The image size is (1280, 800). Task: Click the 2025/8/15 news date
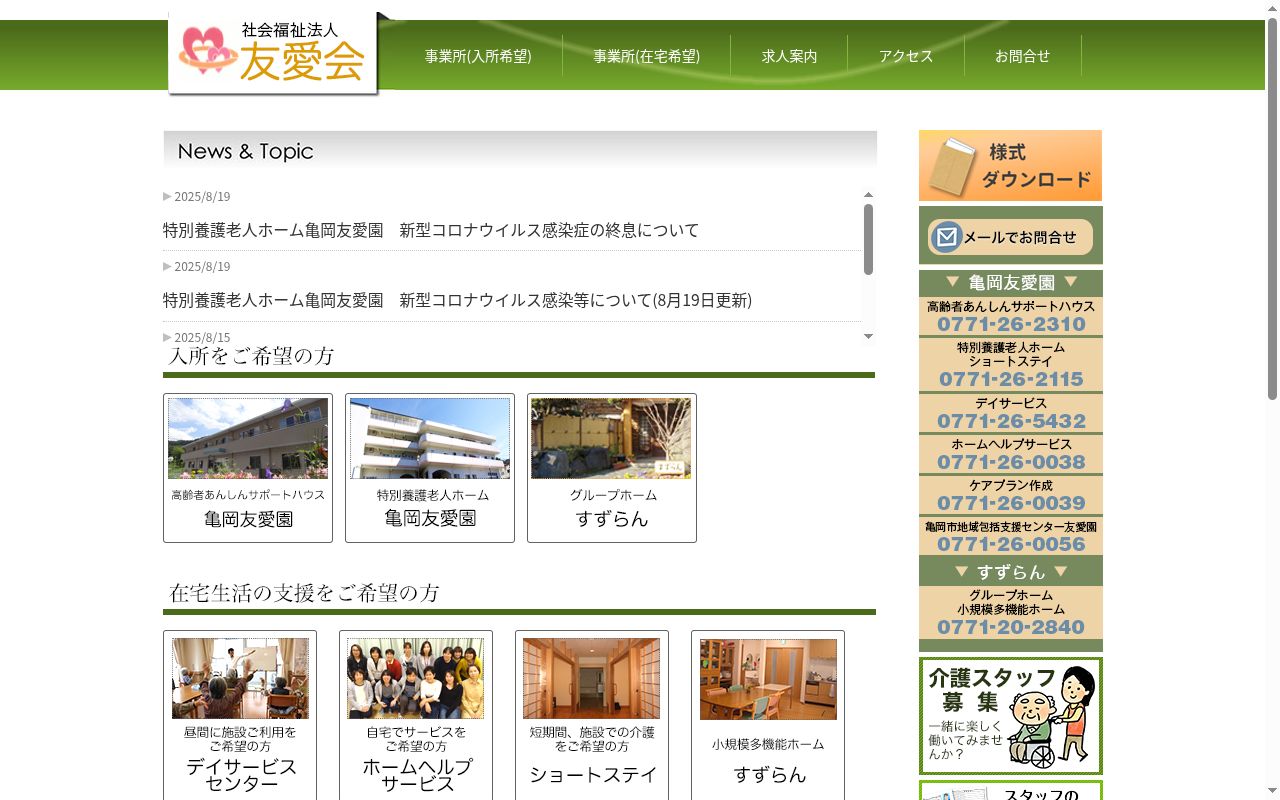tap(202, 337)
